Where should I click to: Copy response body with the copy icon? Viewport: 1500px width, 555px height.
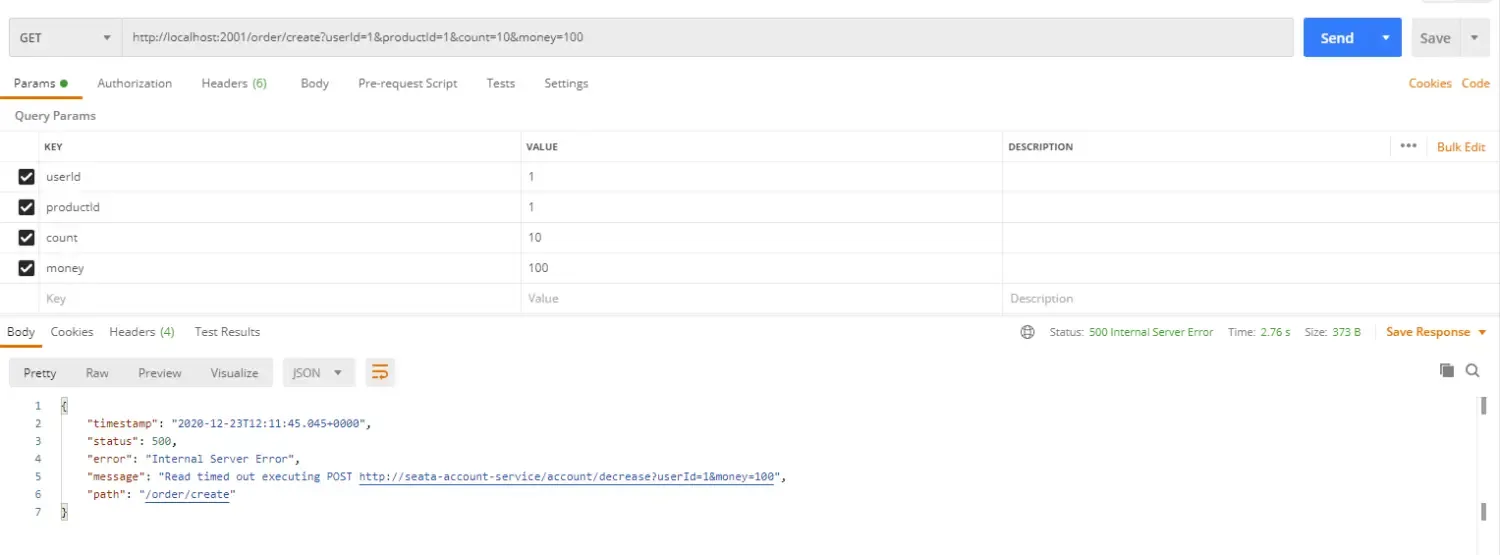coord(1446,370)
